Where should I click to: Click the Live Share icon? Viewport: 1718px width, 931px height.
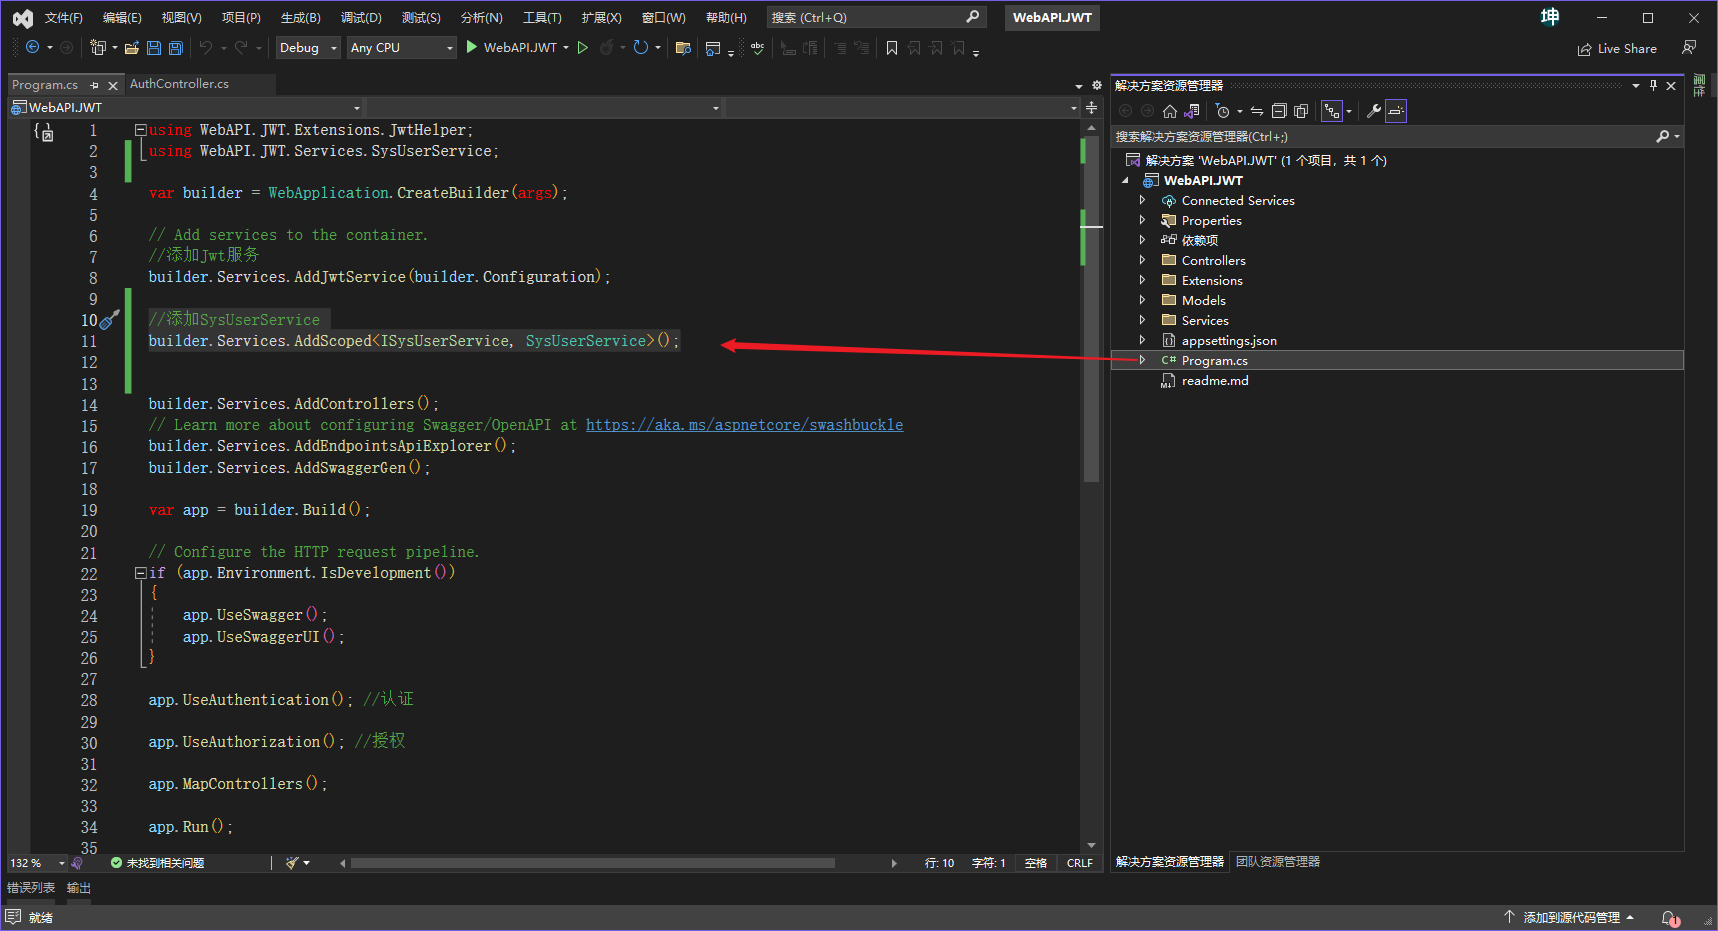click(1617, 48)
